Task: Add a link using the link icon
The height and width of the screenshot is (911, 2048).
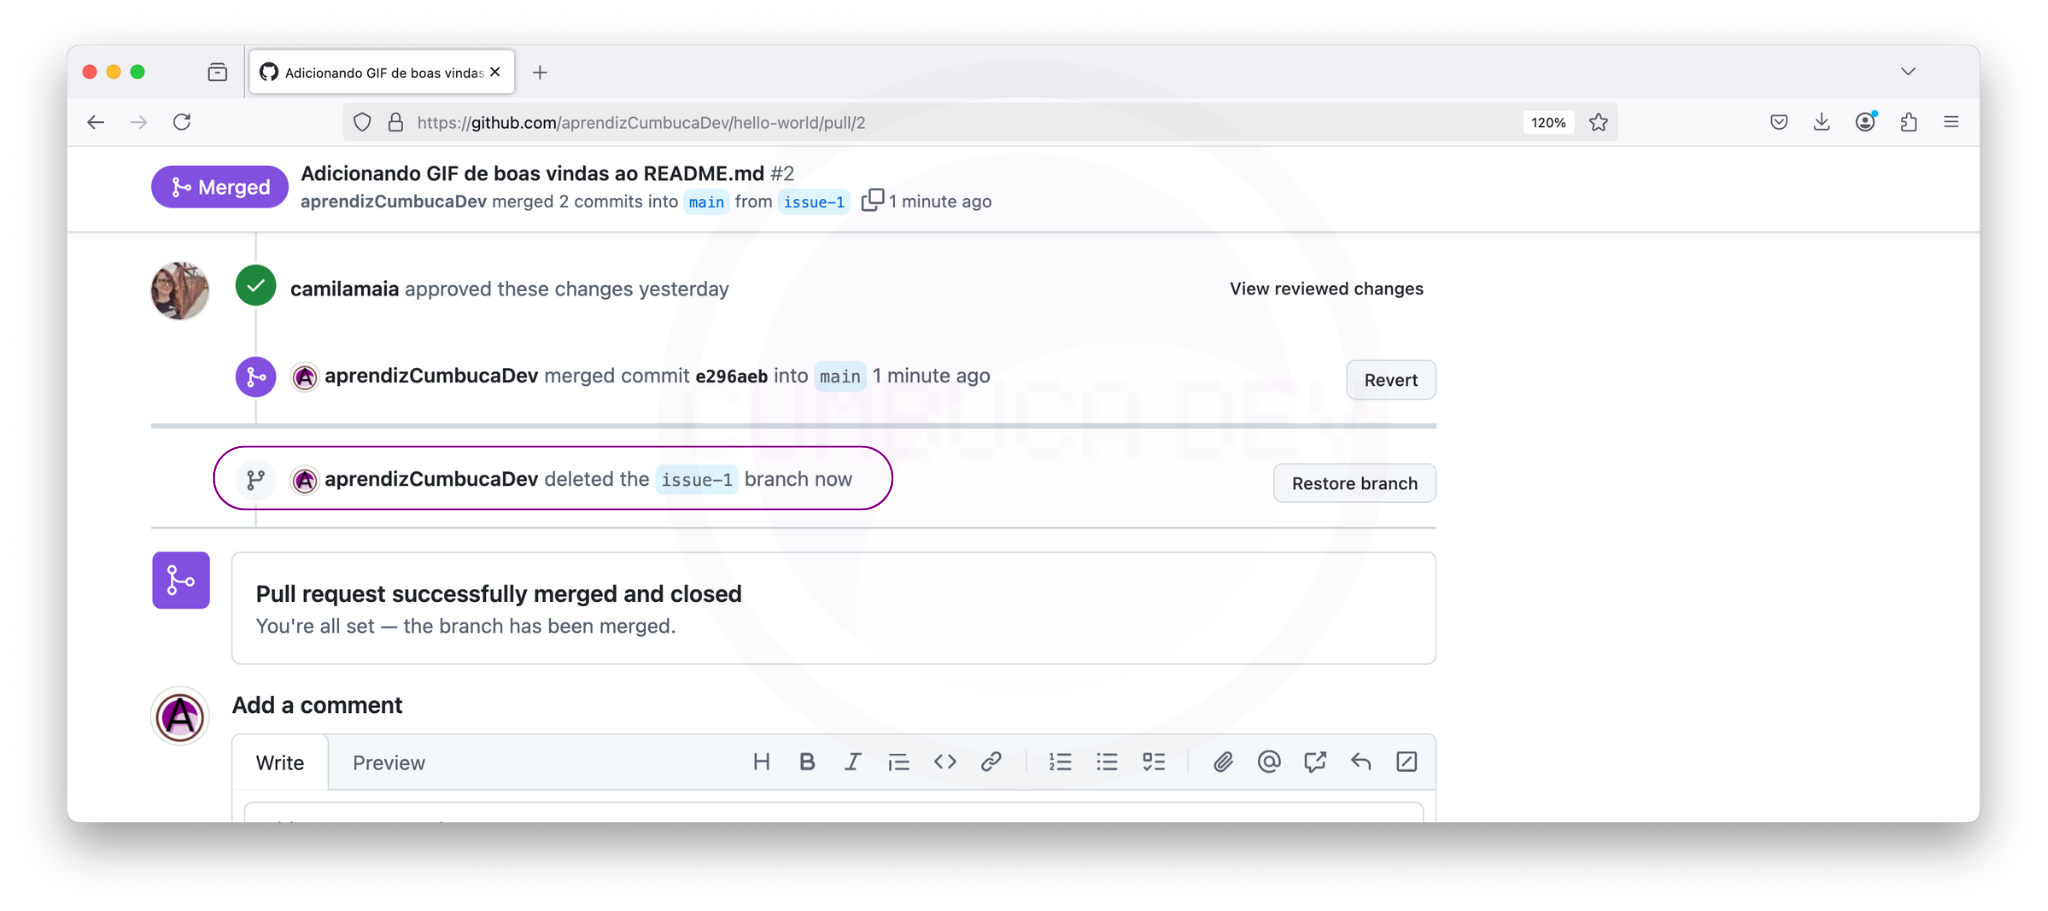Action: pos(991,762)
